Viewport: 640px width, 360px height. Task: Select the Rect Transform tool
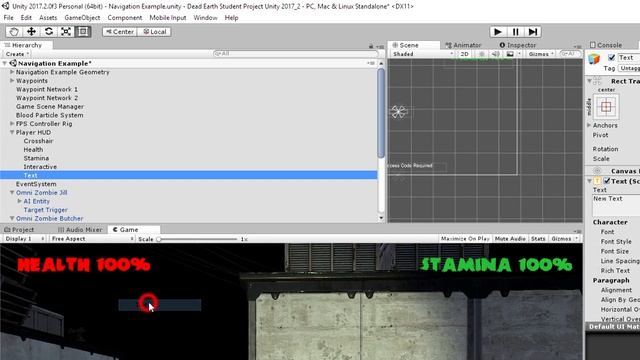(83, 32)
